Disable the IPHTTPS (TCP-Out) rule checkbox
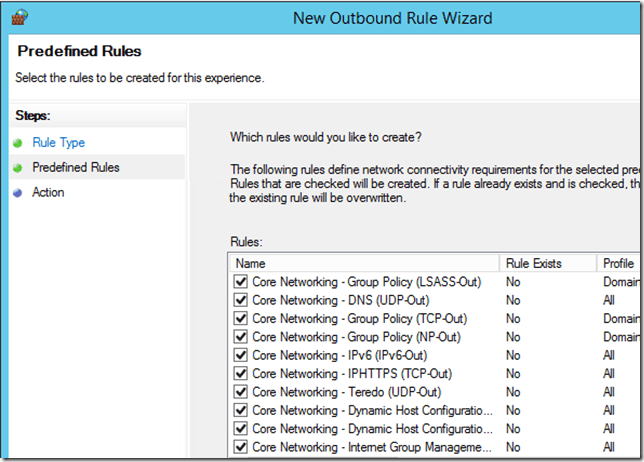 click(240, 374)
